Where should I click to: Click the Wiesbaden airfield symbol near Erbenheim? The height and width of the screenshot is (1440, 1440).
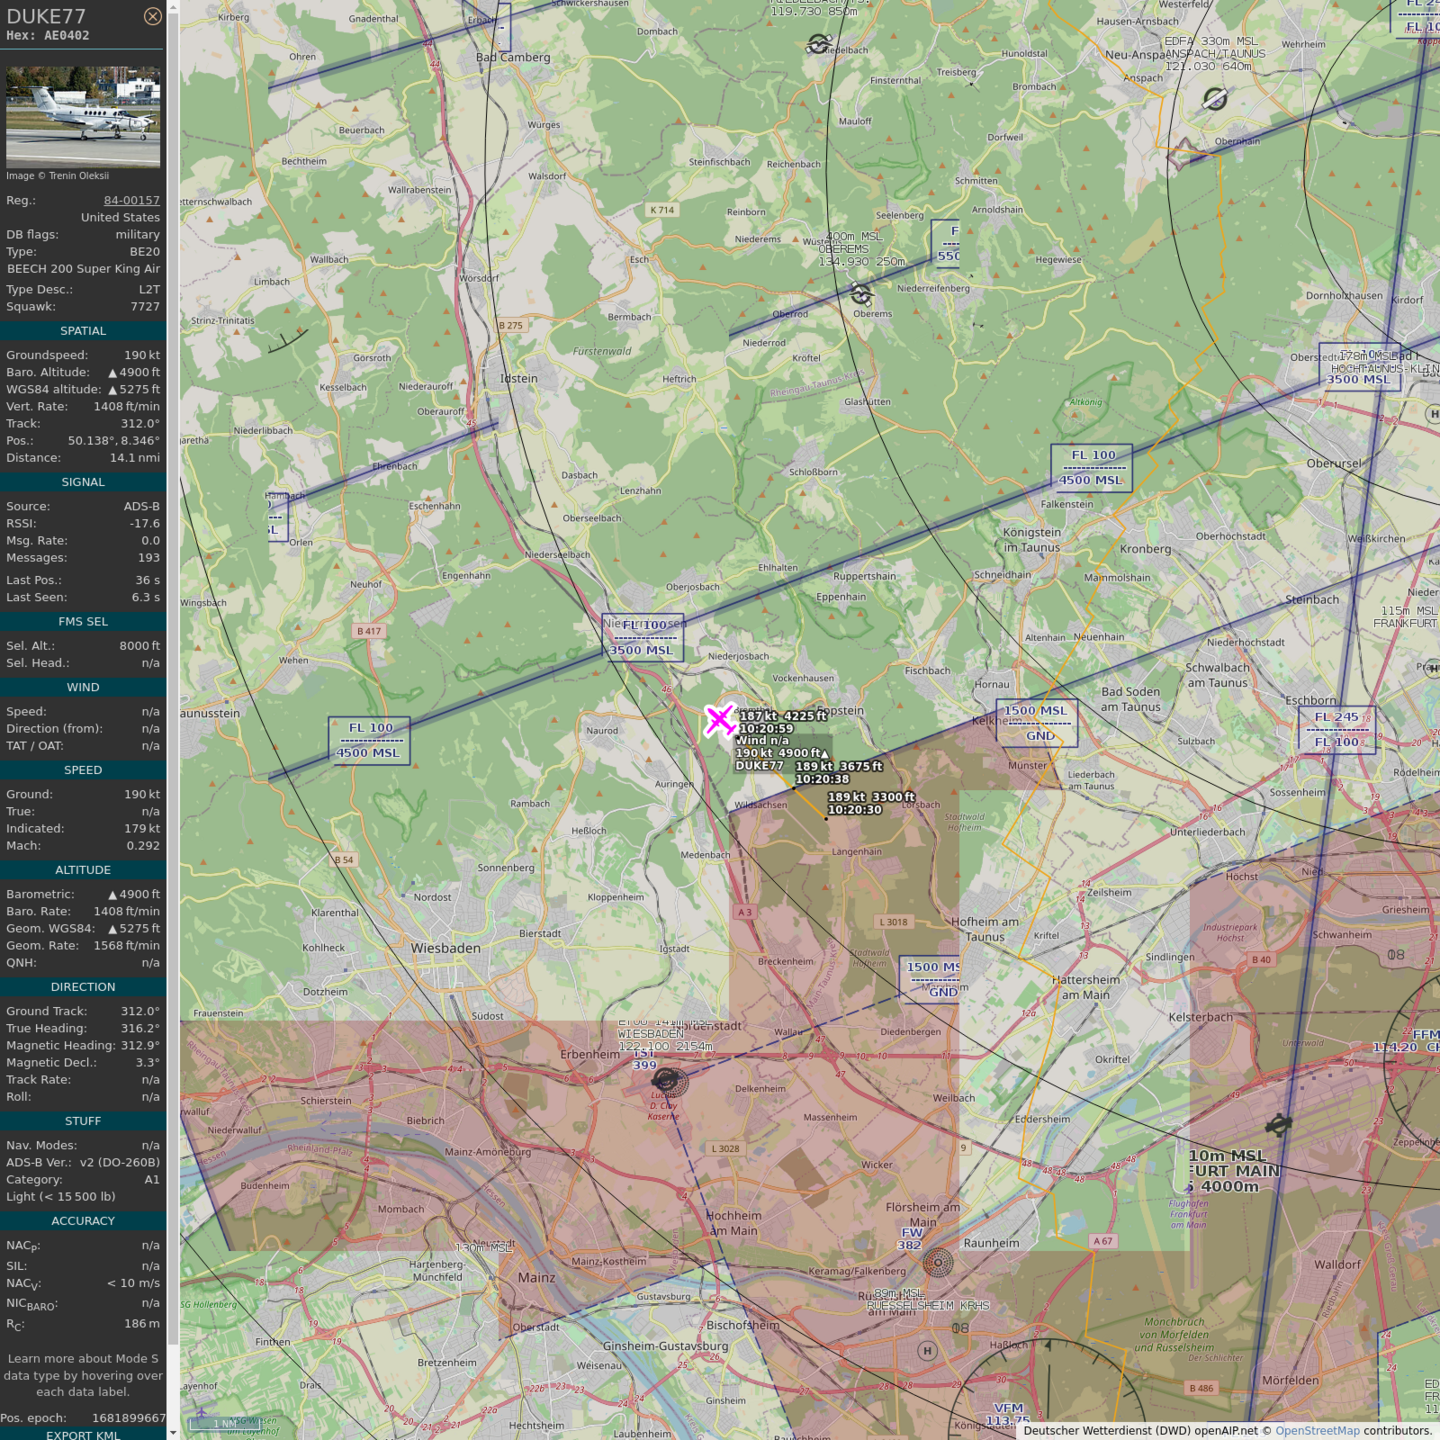point(667,1080)
